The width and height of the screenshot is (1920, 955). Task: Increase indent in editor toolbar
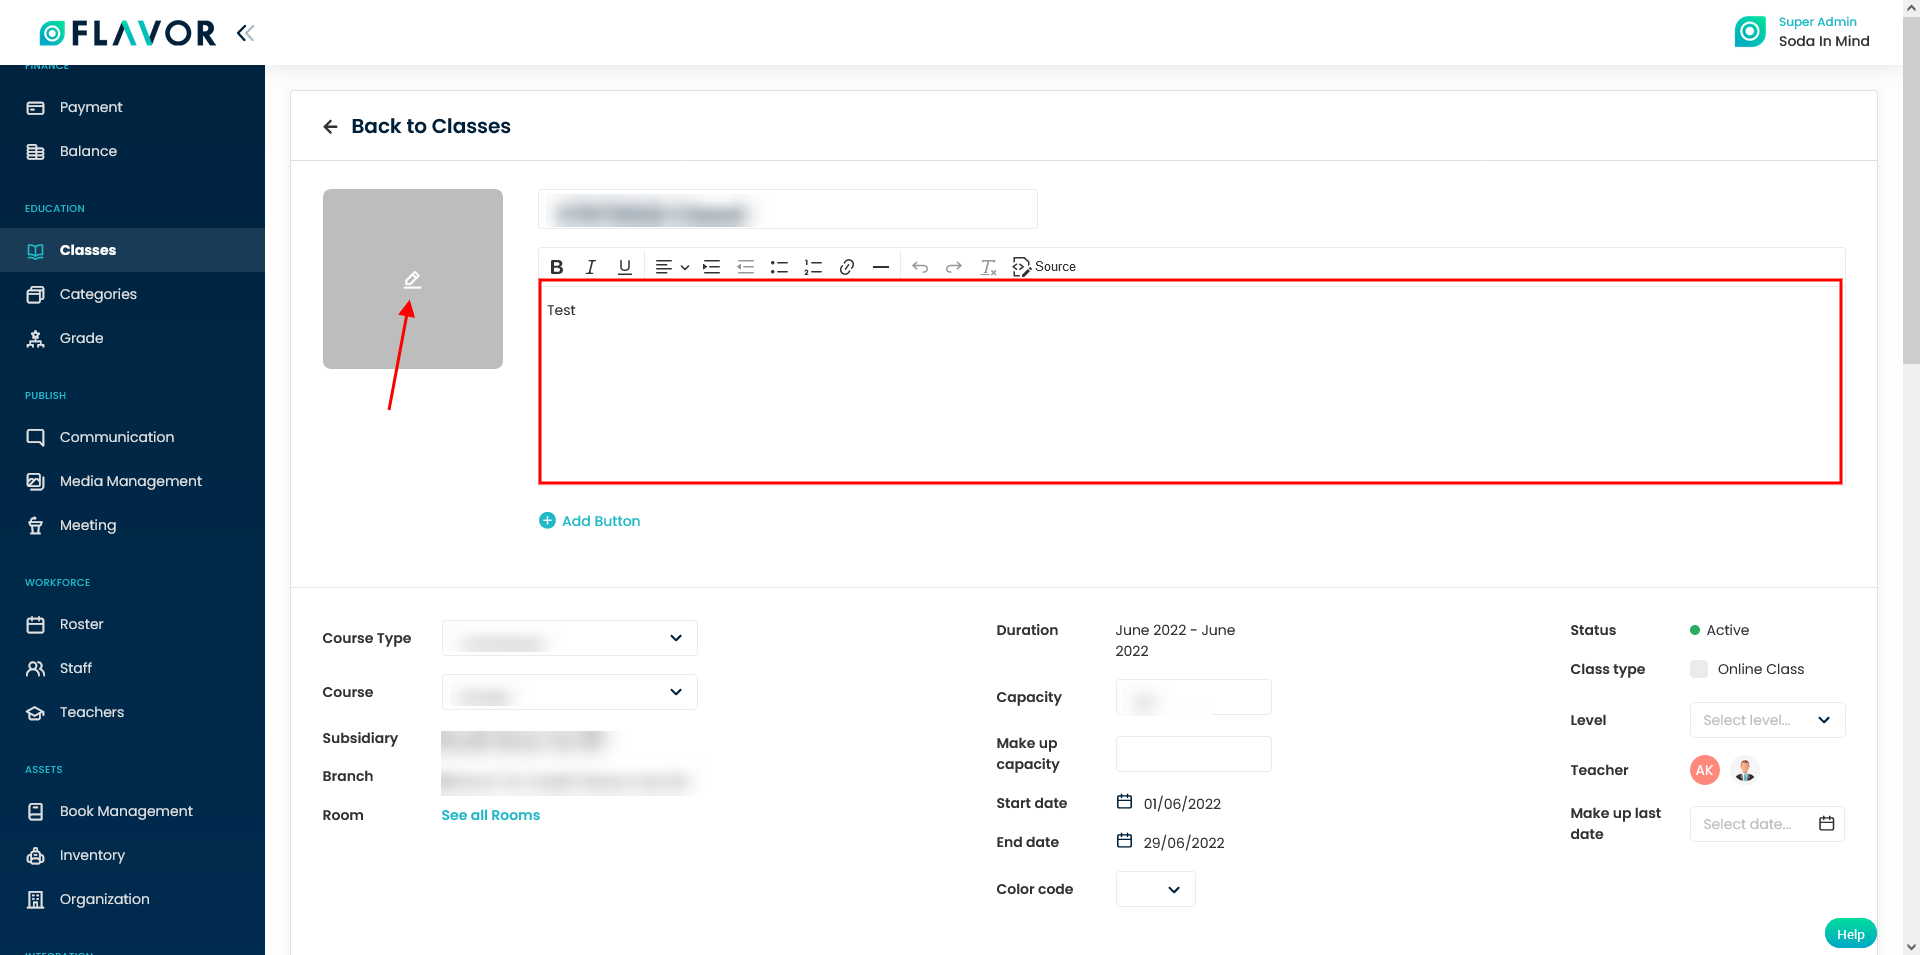[x=712, y=267]
